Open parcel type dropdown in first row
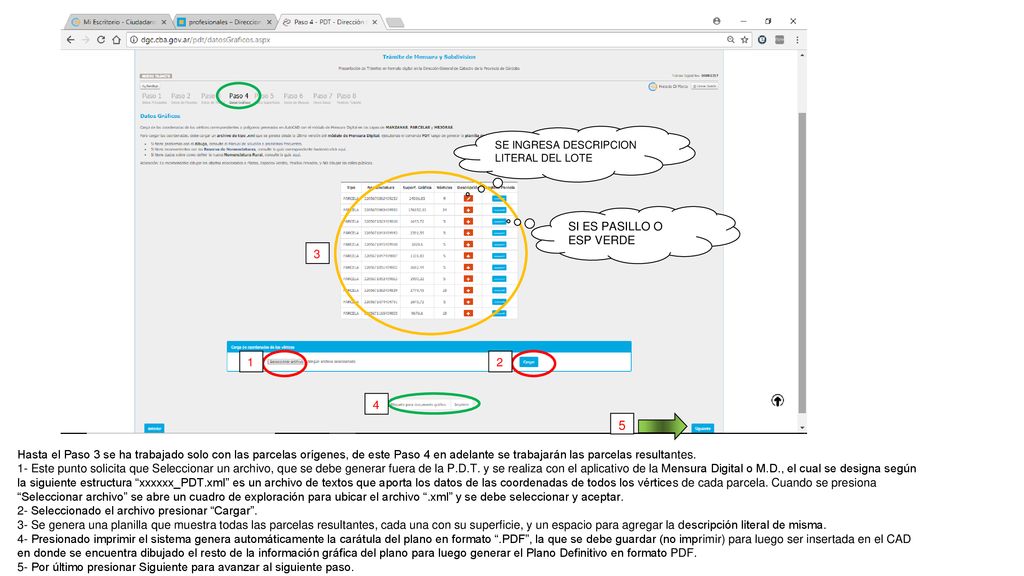This screenshot has width=1024, height=576. coord(499,199)
